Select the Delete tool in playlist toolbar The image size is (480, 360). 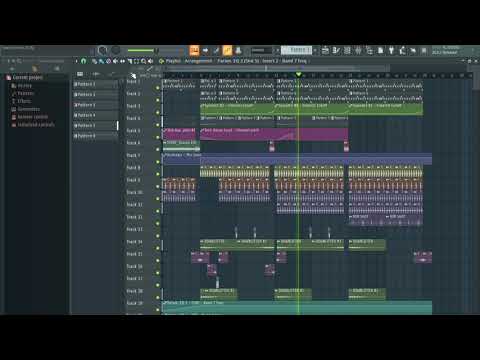pos(108,61)
